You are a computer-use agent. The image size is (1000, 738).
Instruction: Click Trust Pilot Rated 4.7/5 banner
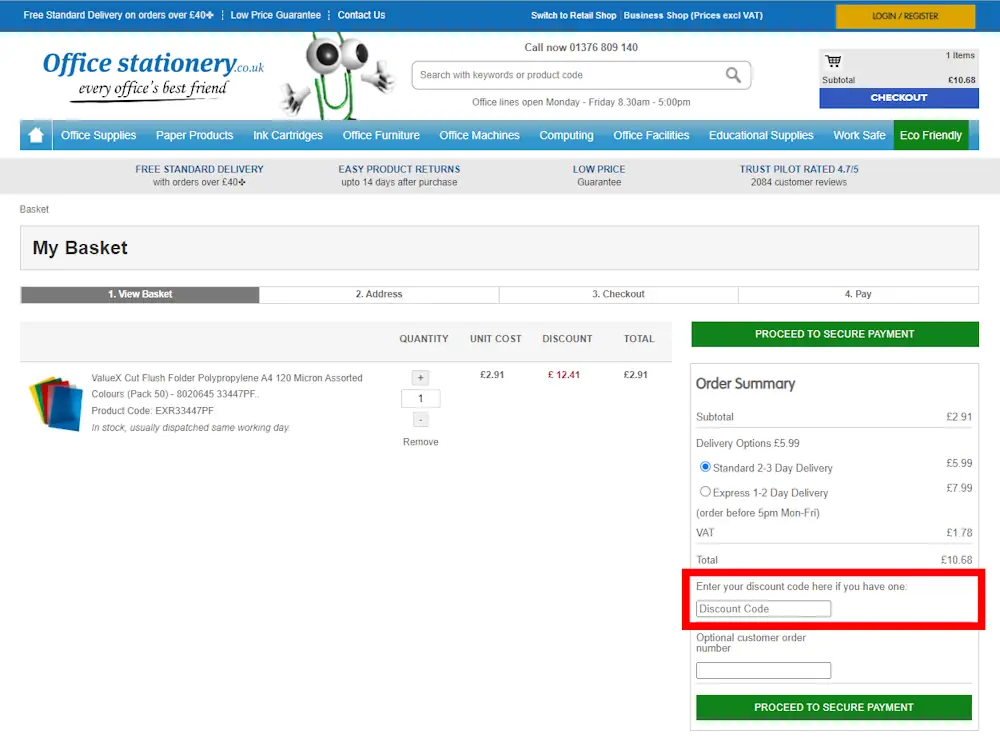pyautogui.click(x=798, y=175)
